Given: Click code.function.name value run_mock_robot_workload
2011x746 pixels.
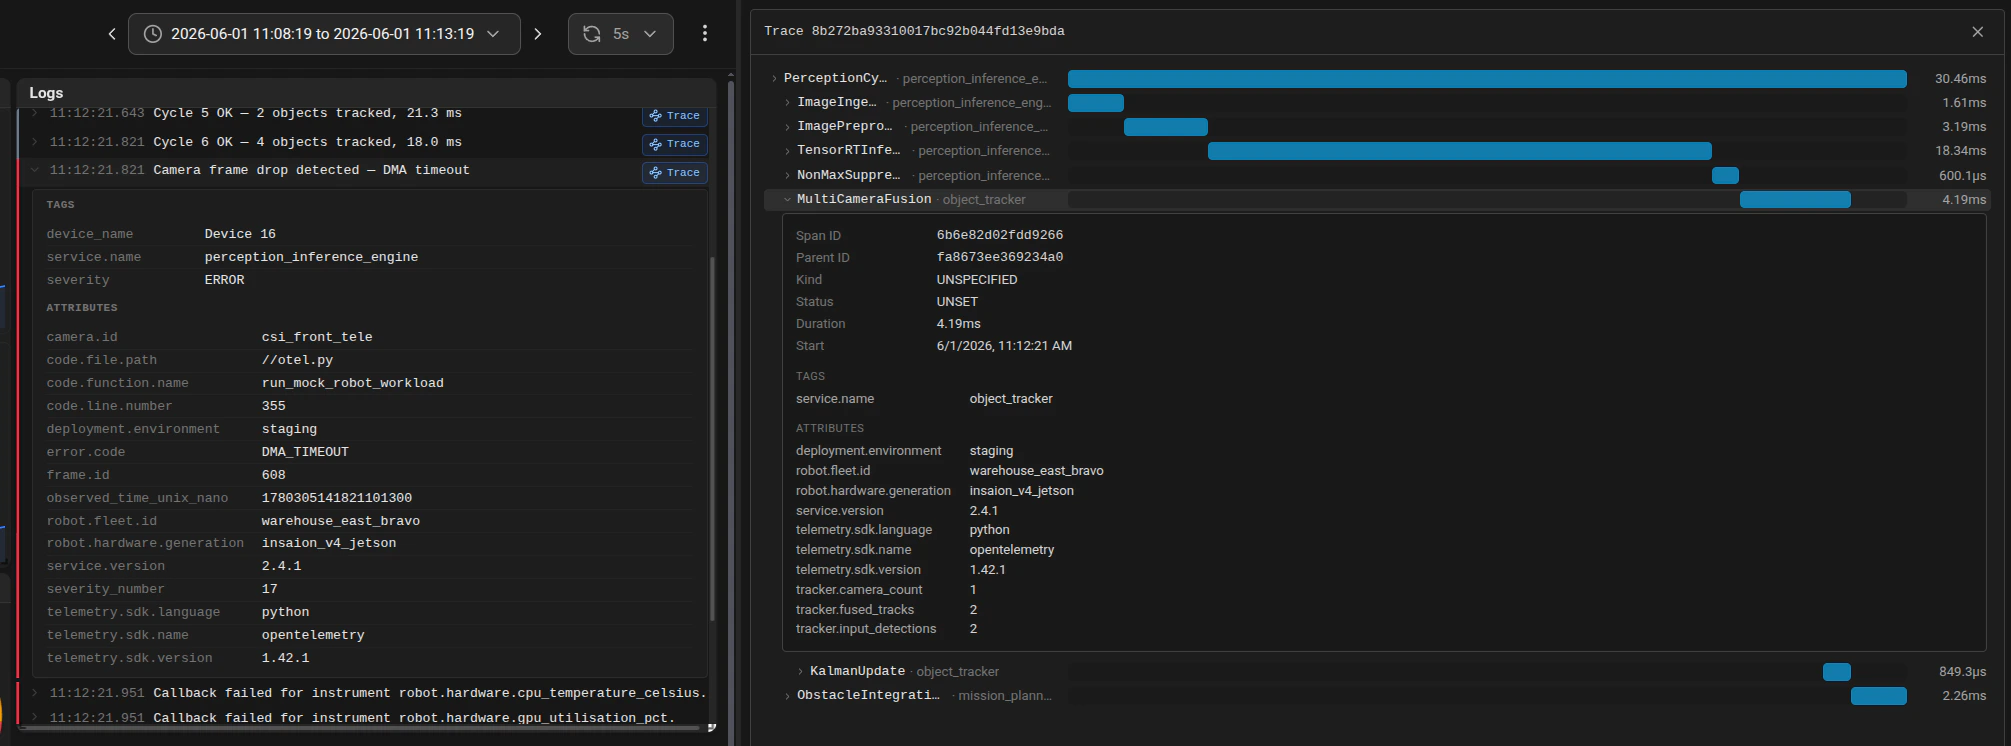Looking at the screenshot, I should (x=353, y=383).
